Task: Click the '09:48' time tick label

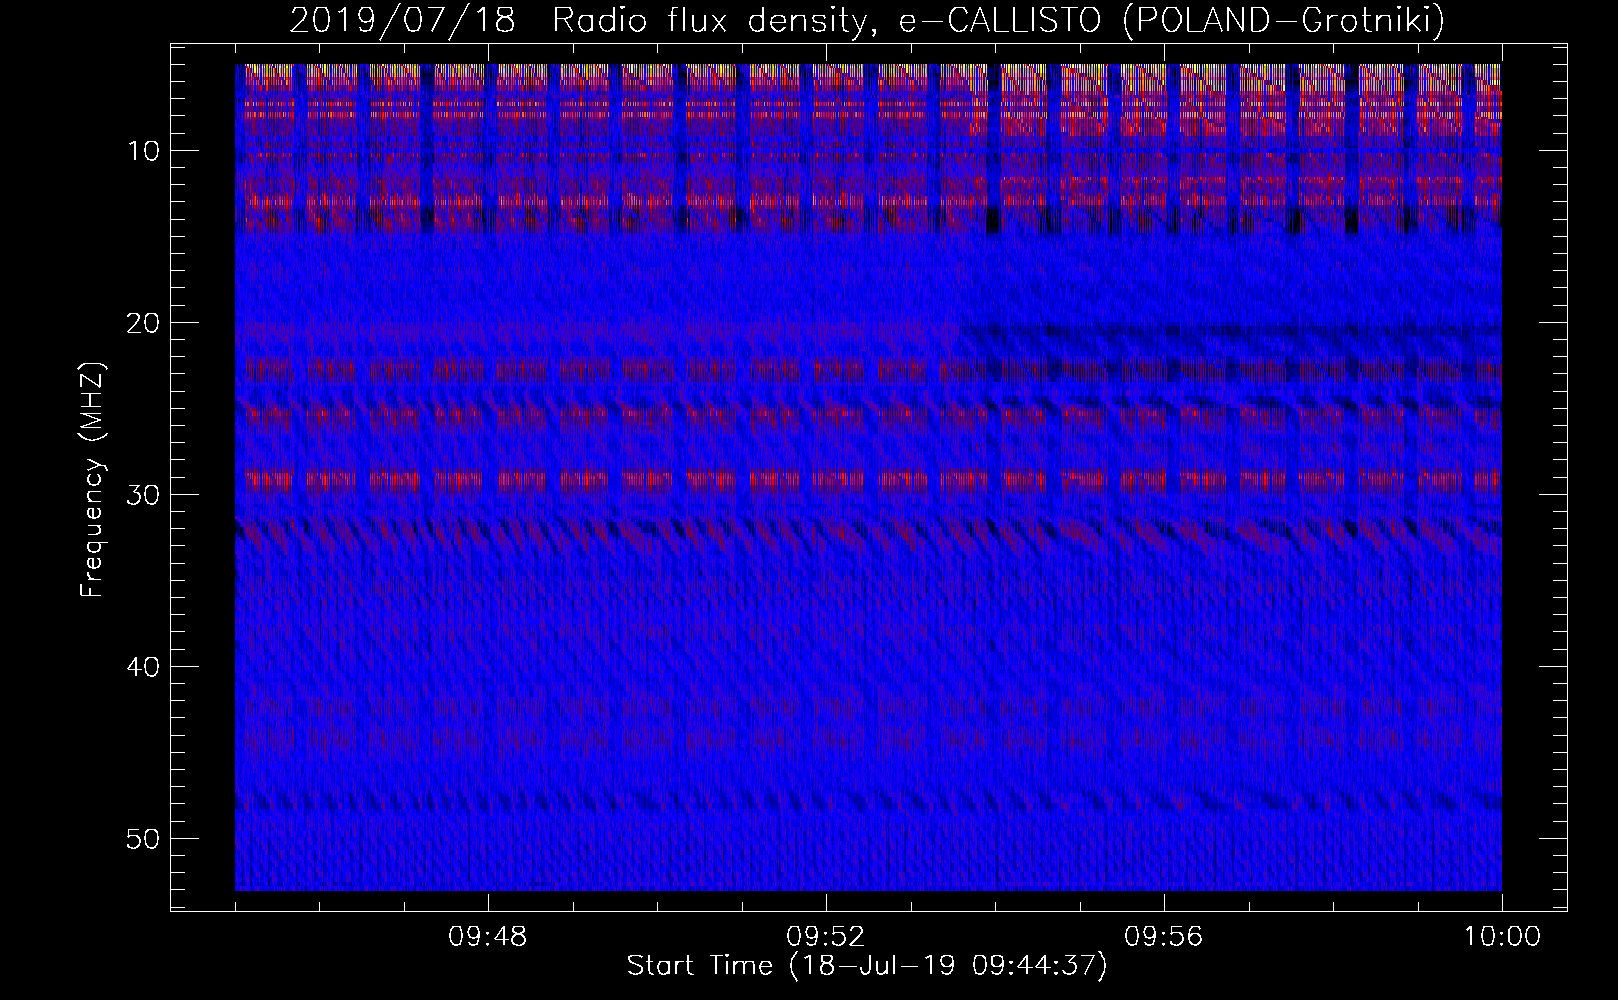Action: 488,937
